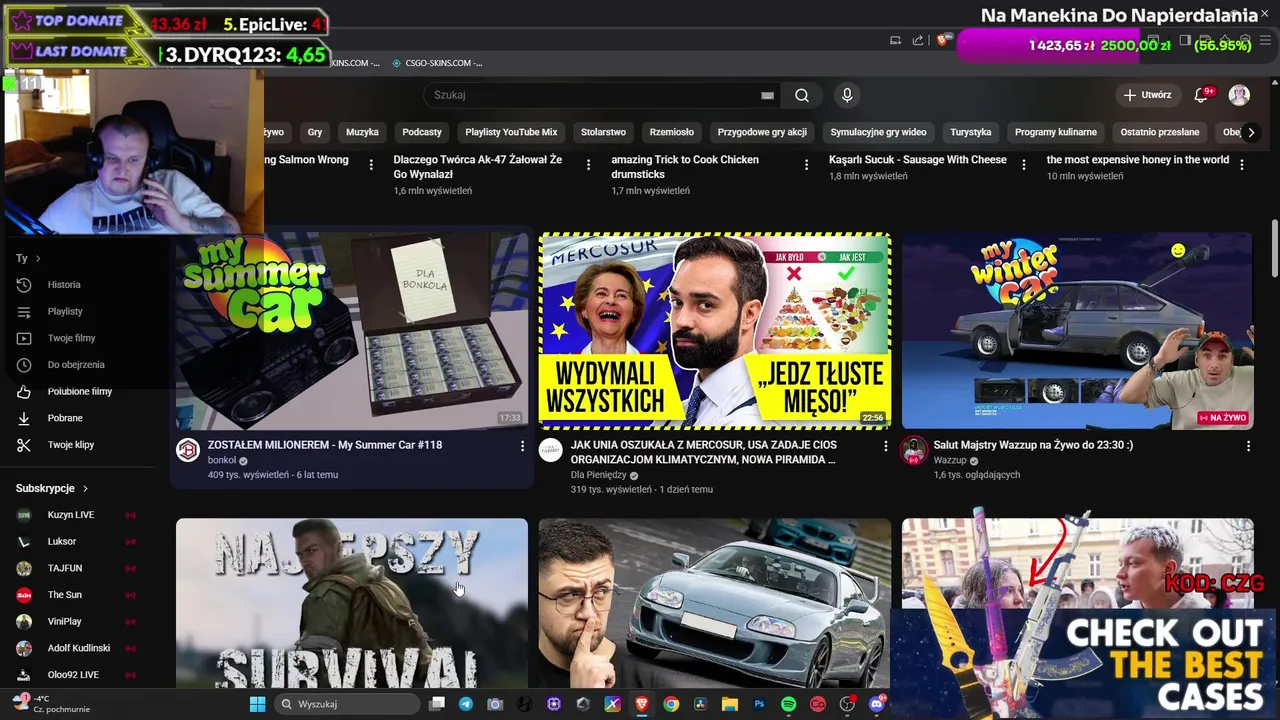Open Google Chrome from the taskbar
The width and height of the screenshot is (1280, 720).
pyautogui.click(x=671, y=704)
